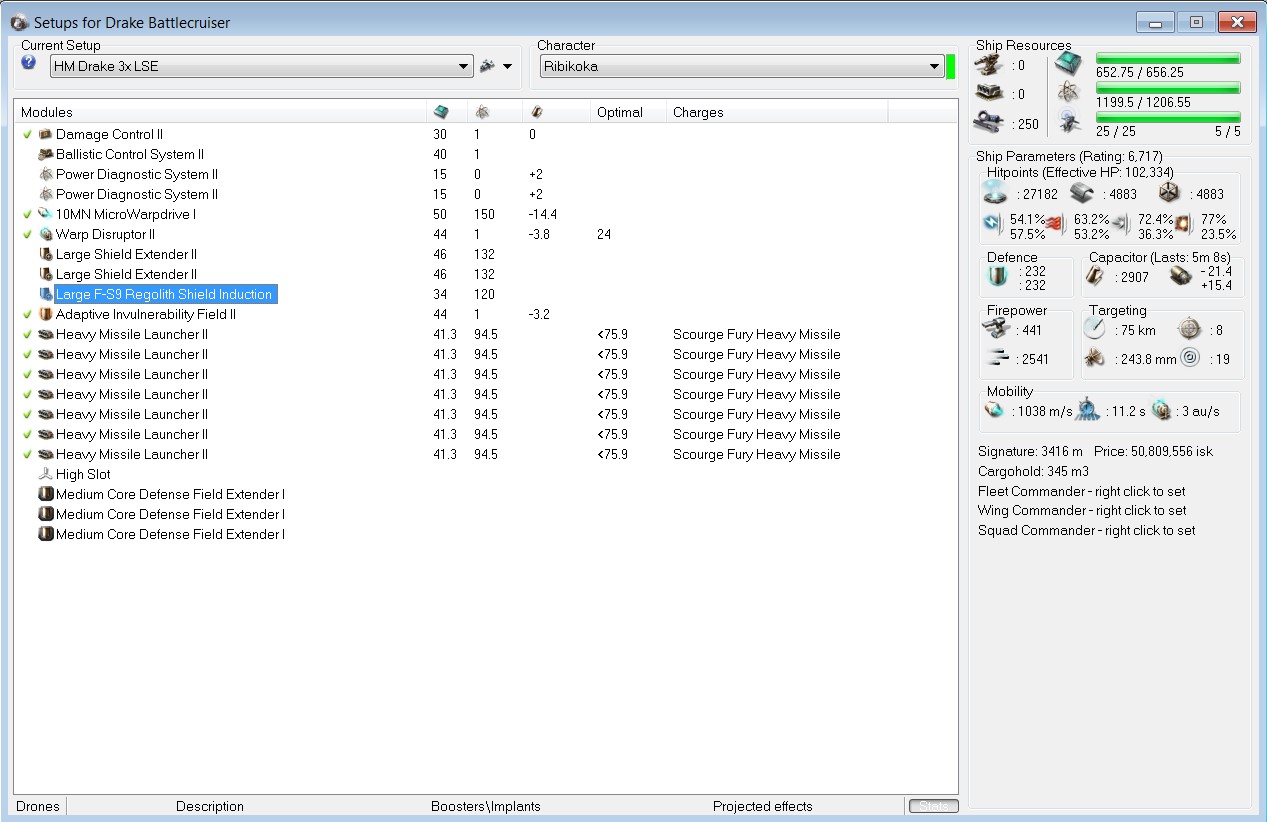Viewport: 1267px width, 822px height.
Task: Open the Current Setup combo box
Action: 261,67
